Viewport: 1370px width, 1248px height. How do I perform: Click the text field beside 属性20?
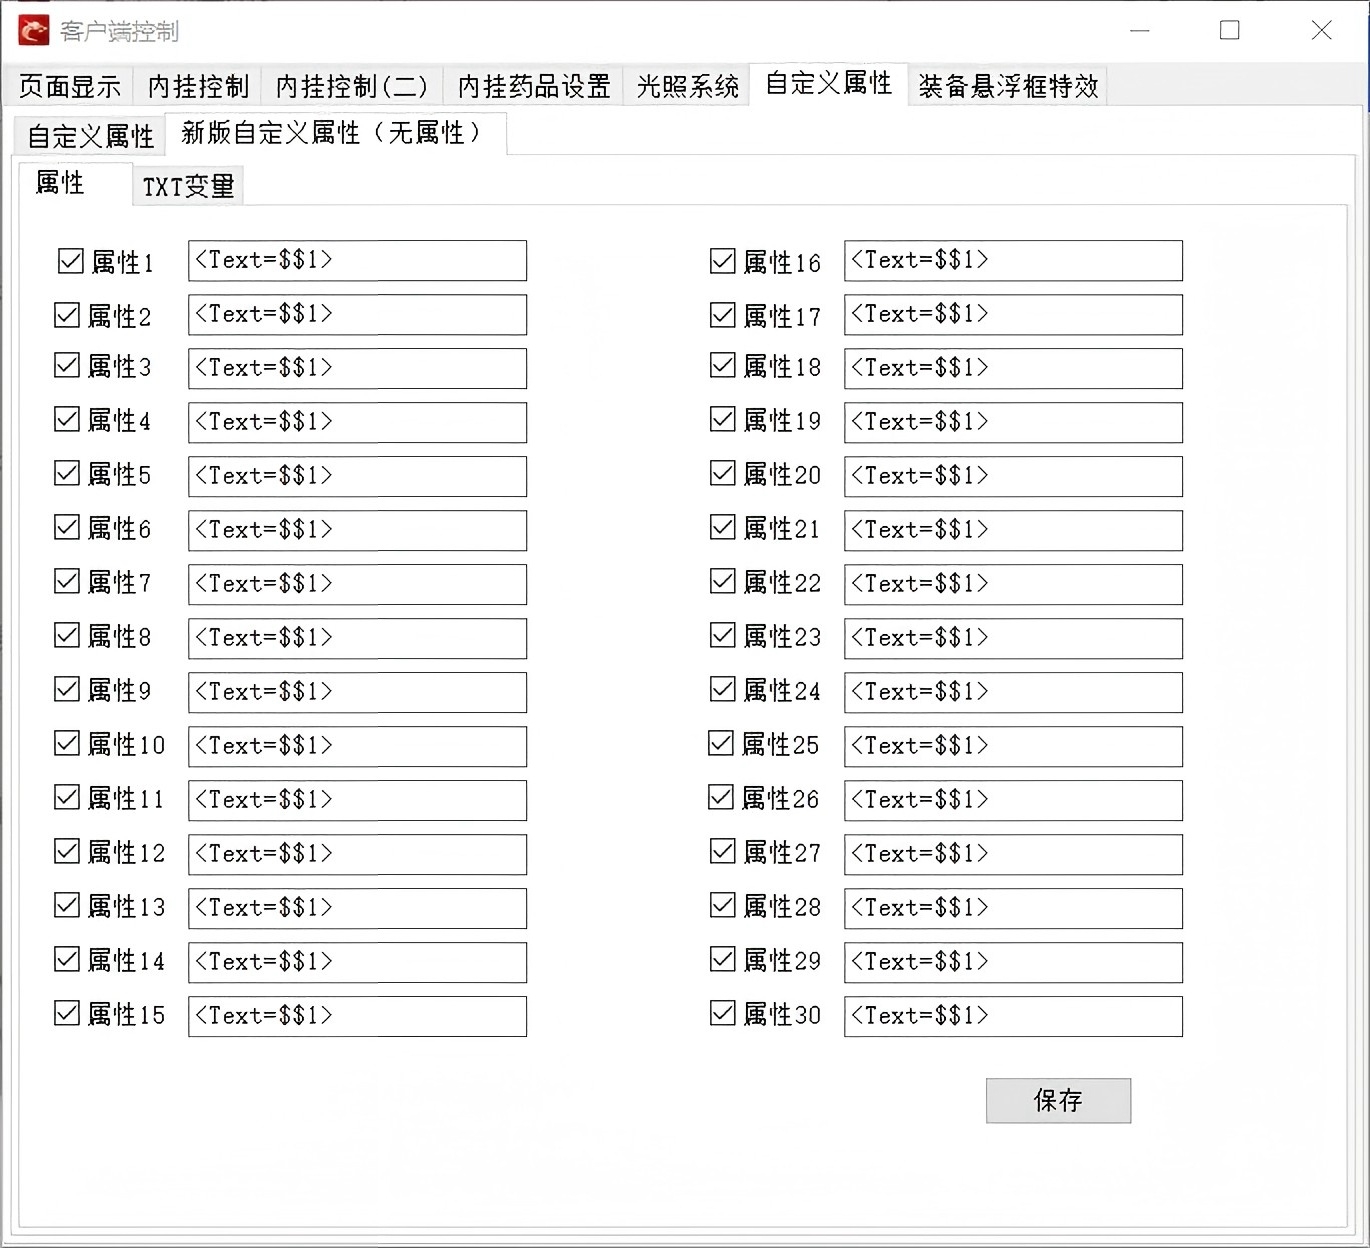click(1013, 476)
